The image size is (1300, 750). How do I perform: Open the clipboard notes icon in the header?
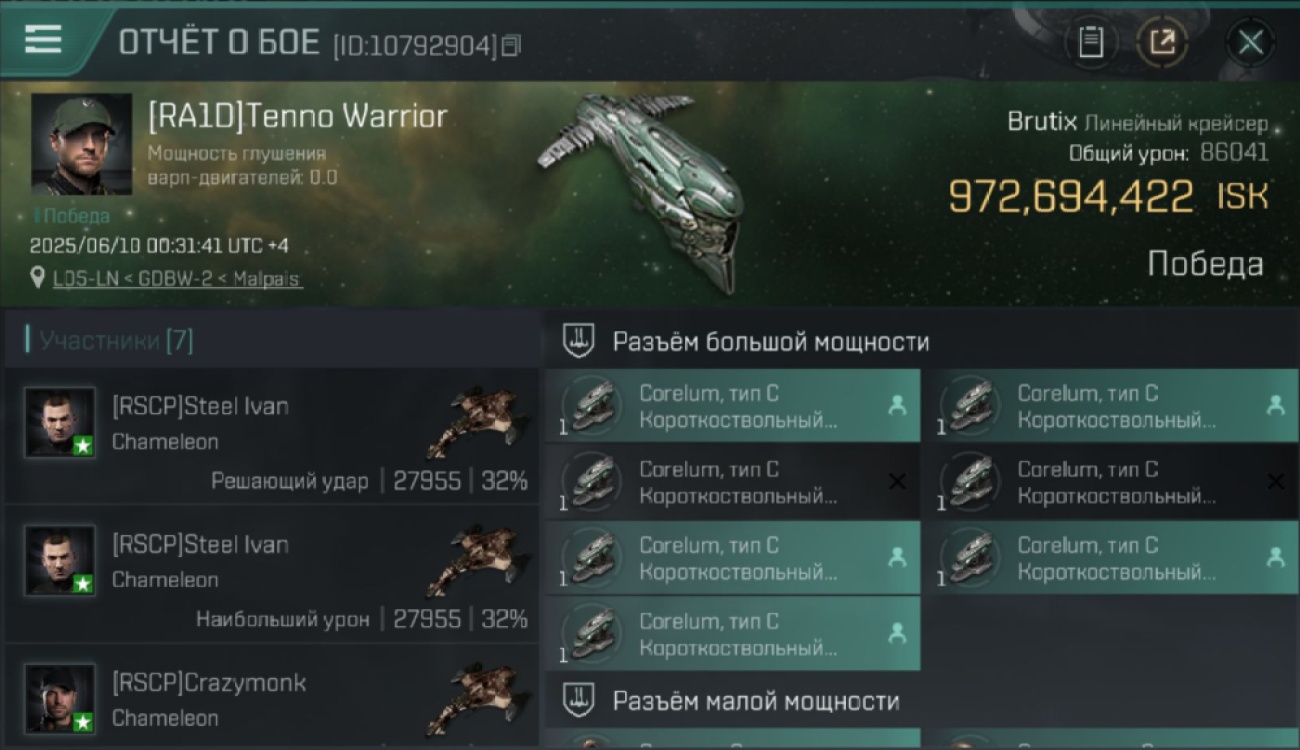pyautogui.click(x=1090, y=42)
